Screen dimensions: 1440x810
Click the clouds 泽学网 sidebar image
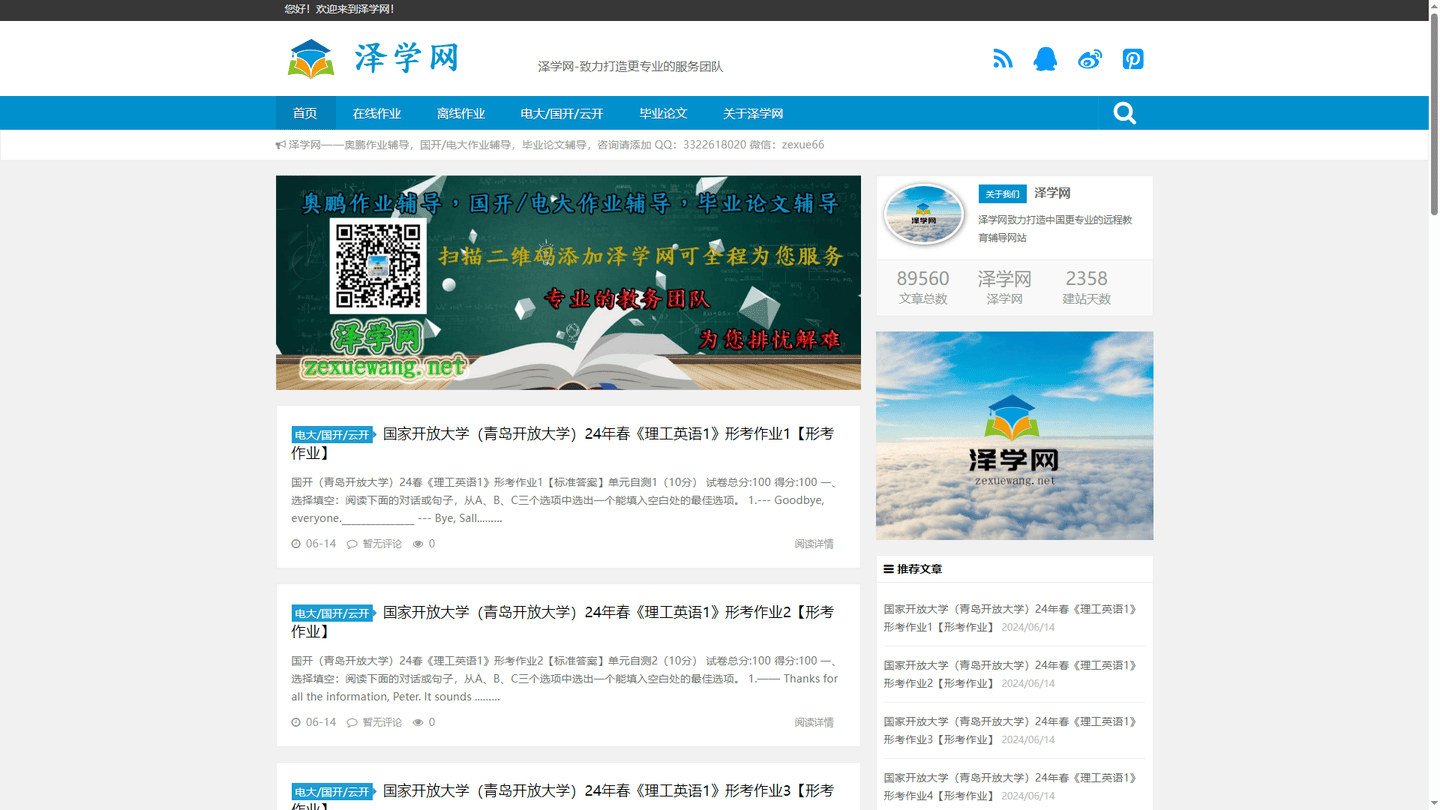(x=1014, y=436)
